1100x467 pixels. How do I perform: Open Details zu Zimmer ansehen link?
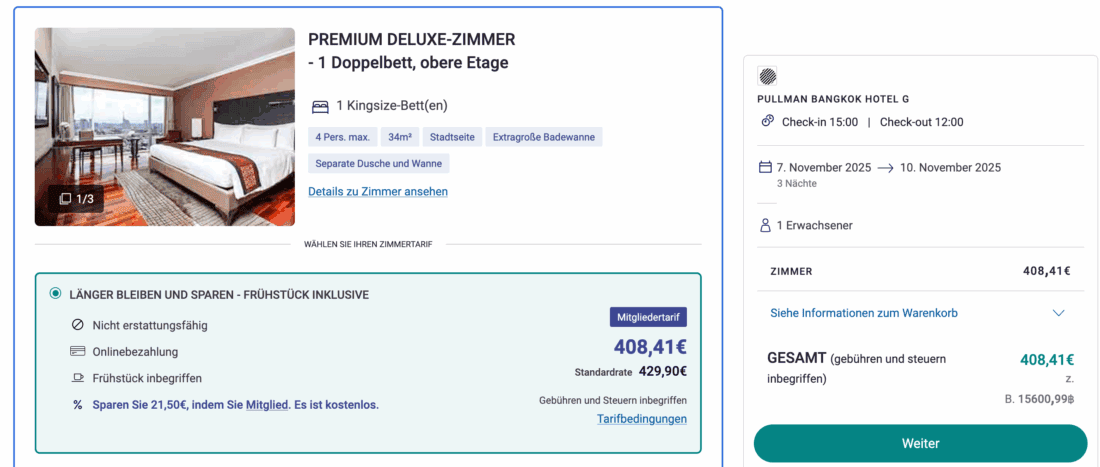378,191
